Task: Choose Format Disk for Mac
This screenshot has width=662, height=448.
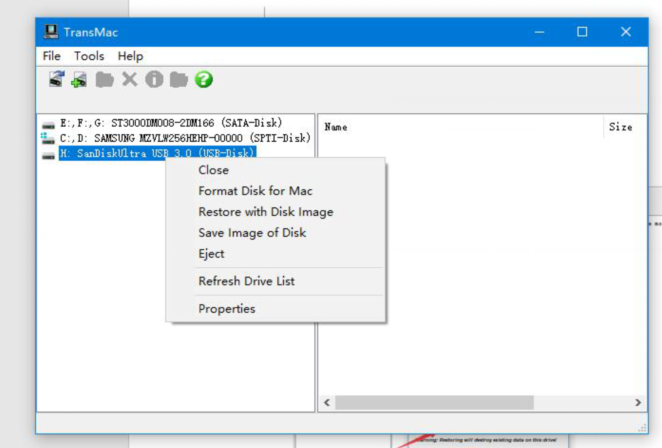Action: (276, 191)
